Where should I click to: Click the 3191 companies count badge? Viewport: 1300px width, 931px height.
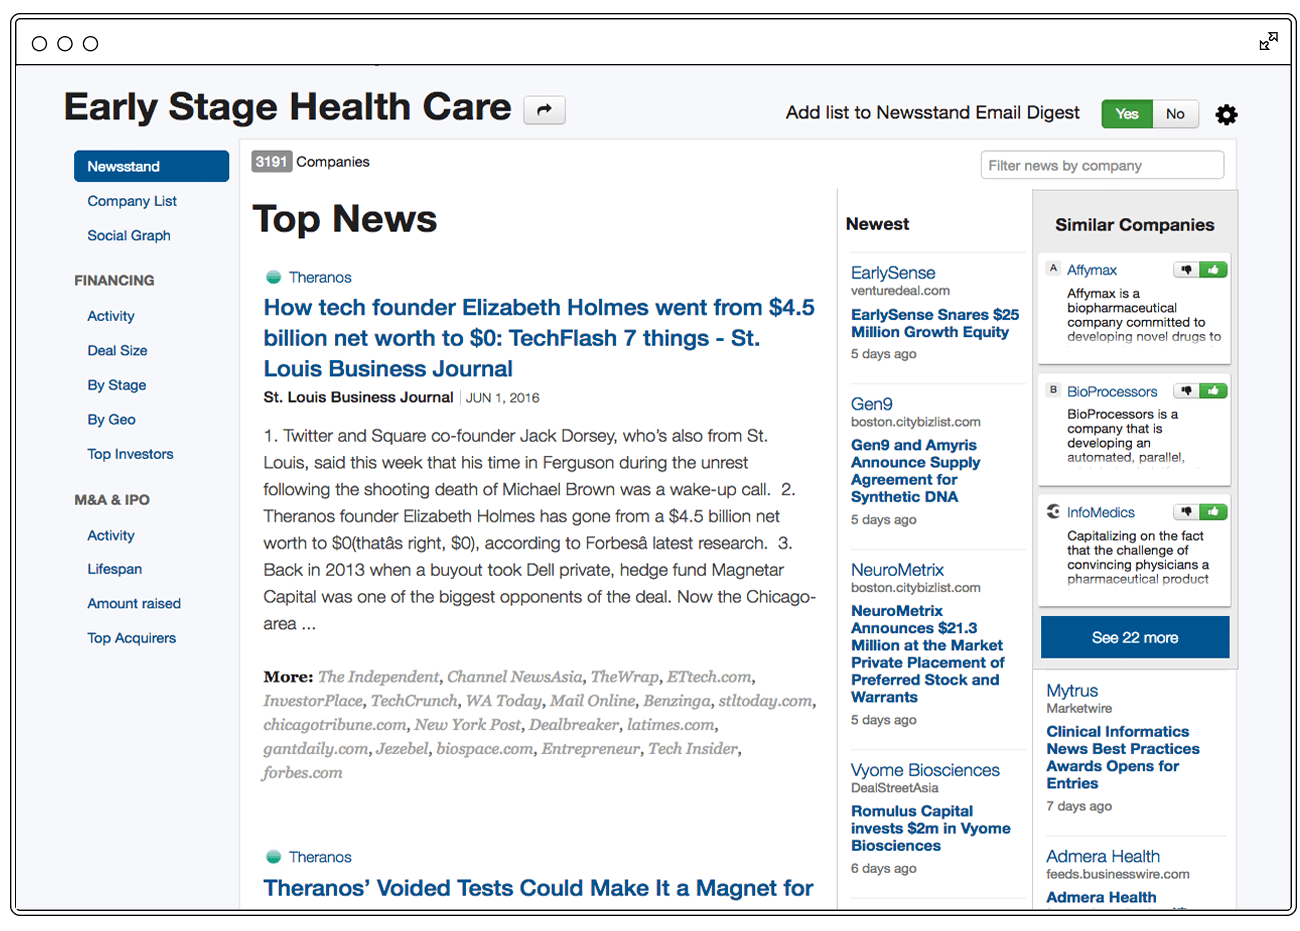coord(271,162)
